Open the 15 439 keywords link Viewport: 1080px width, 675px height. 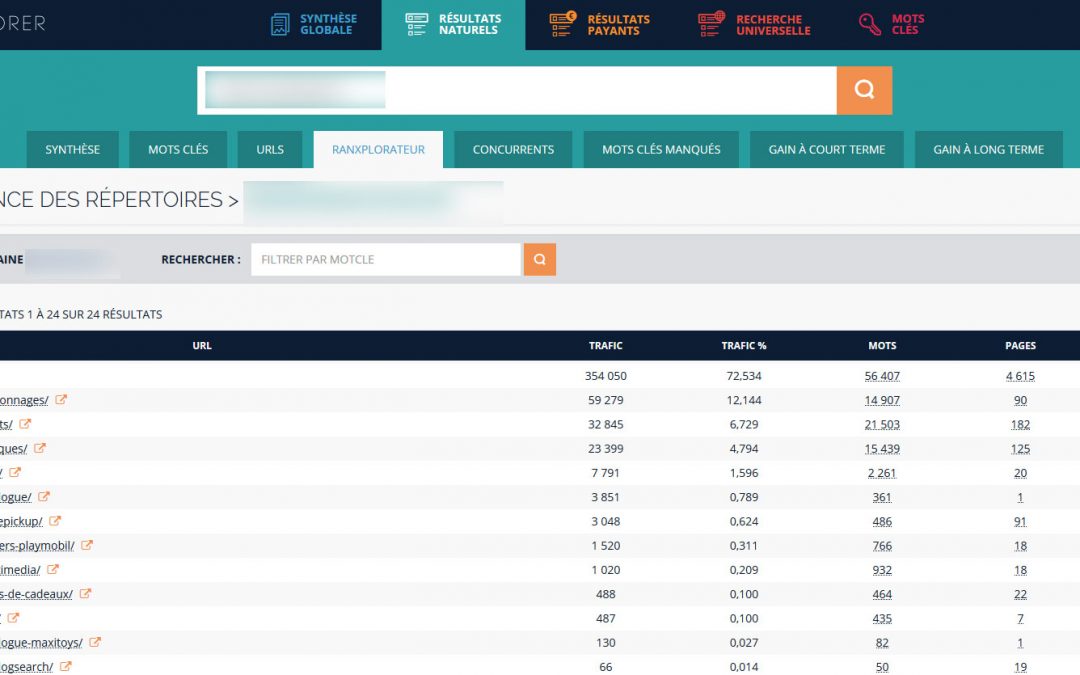tap(882, 449)
